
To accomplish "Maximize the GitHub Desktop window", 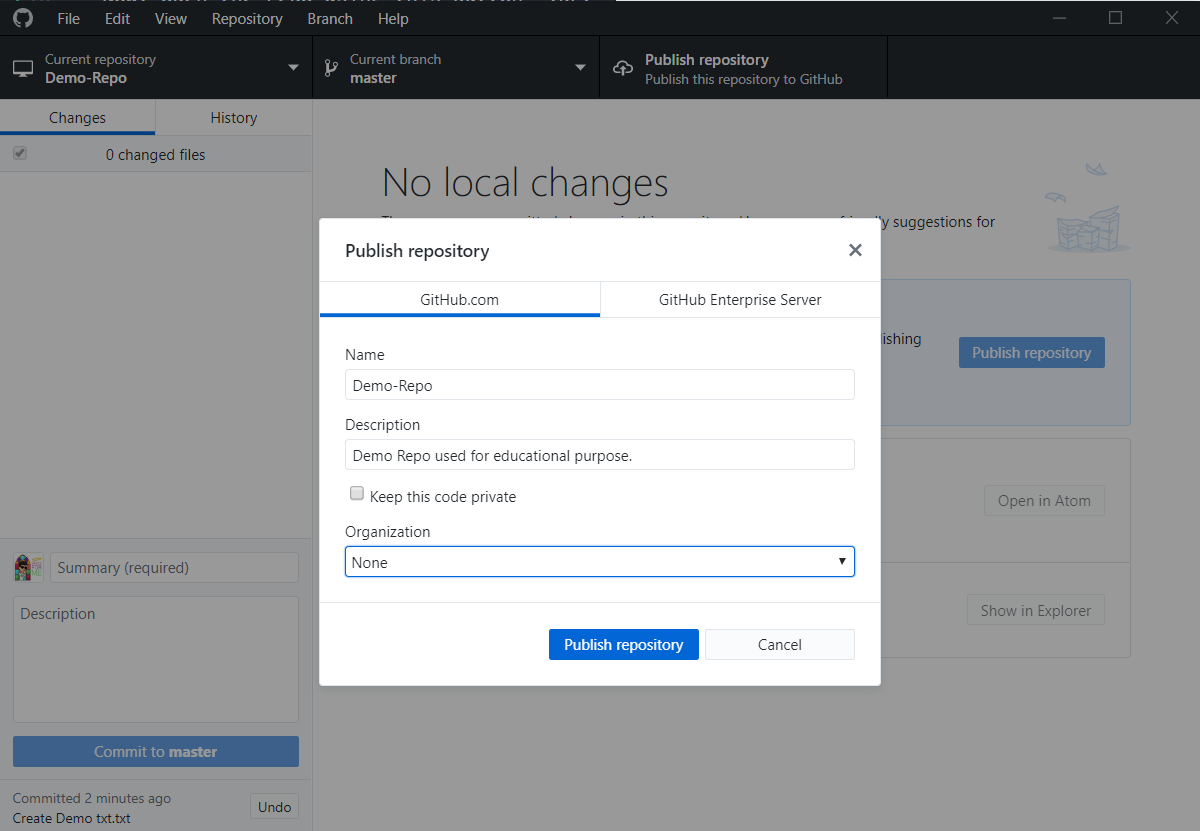I will (1116, 18).
